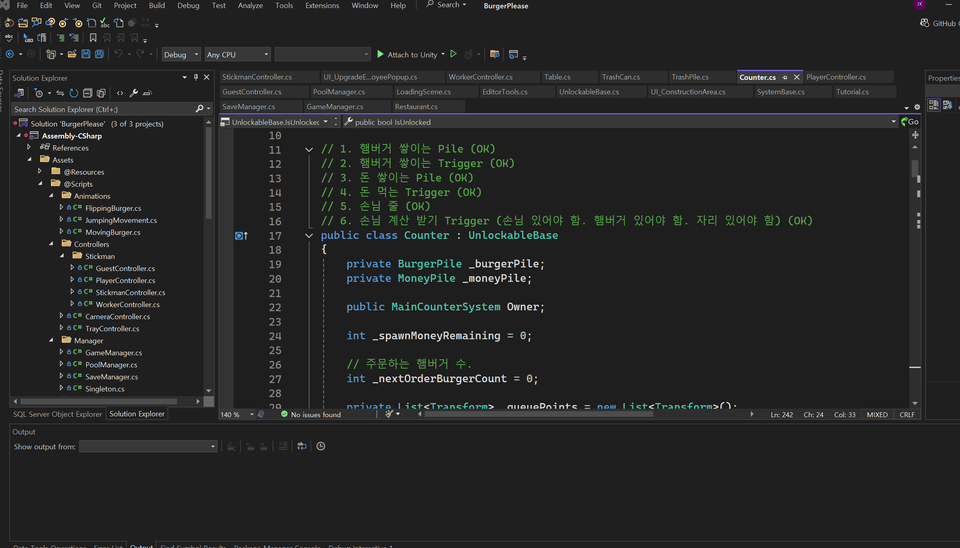Click the split editor icon above scrollbar
The width and height of the screenshot is (960, 548).
click(915, 135)
